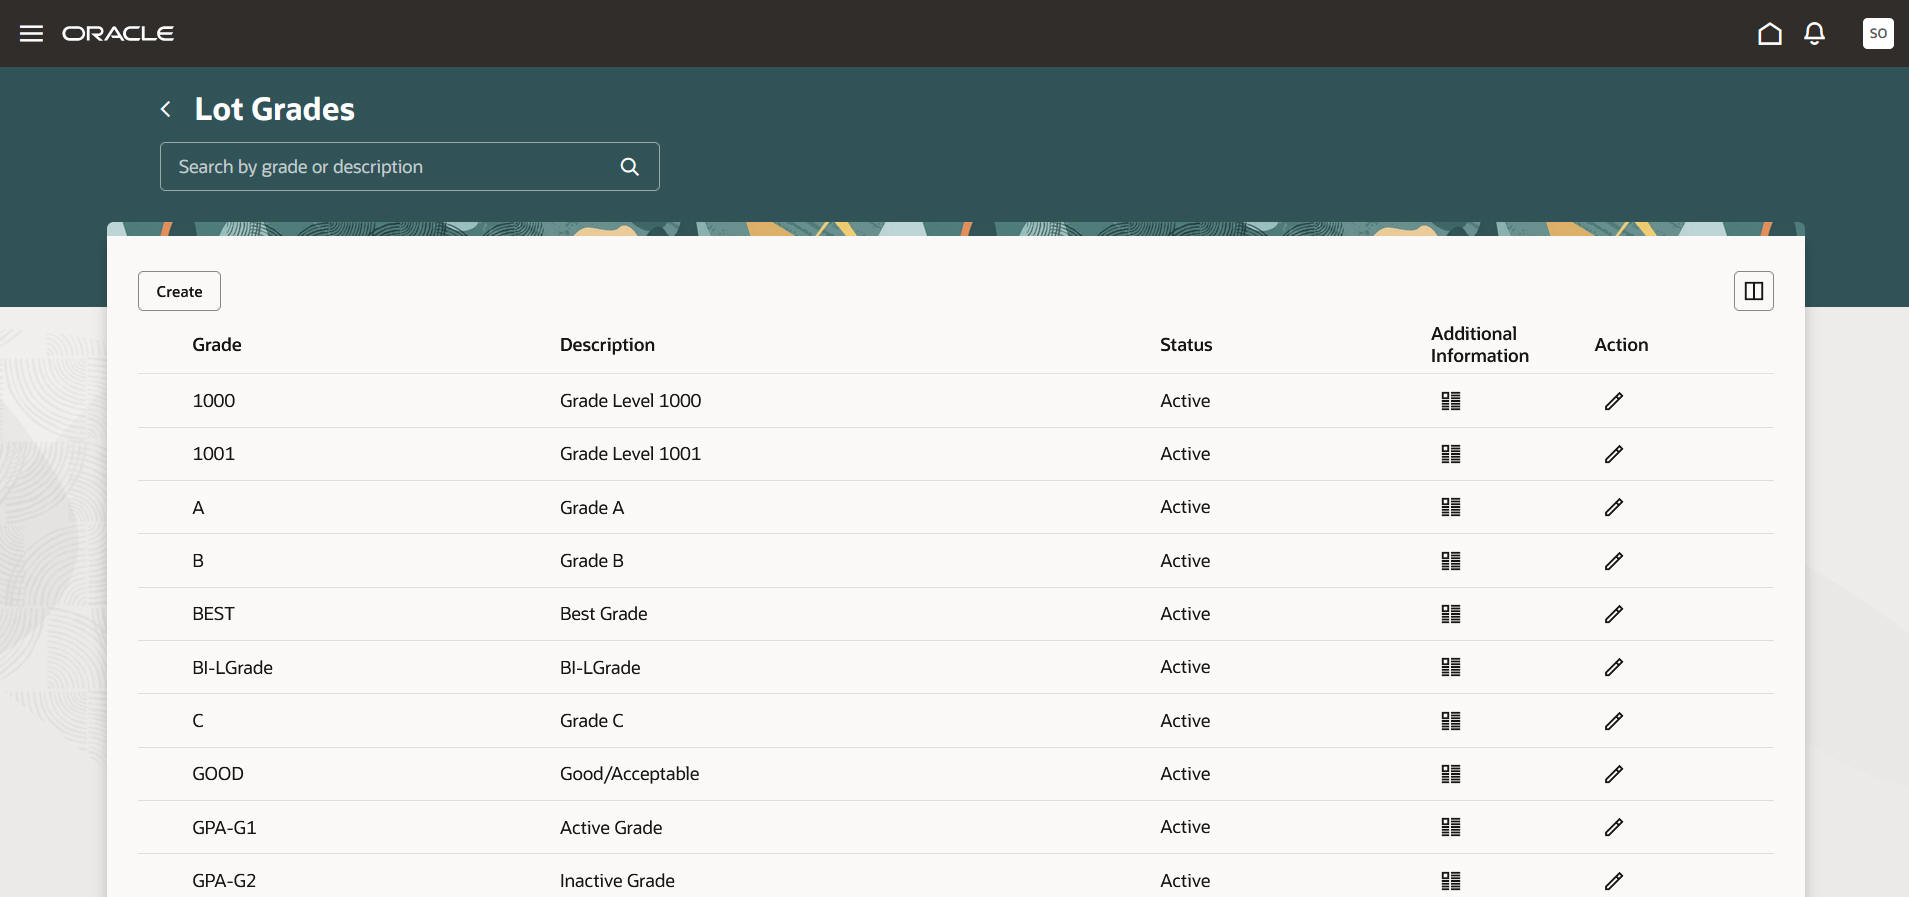
Task: Edit the Grade C row
Action: pos(1614,721)
